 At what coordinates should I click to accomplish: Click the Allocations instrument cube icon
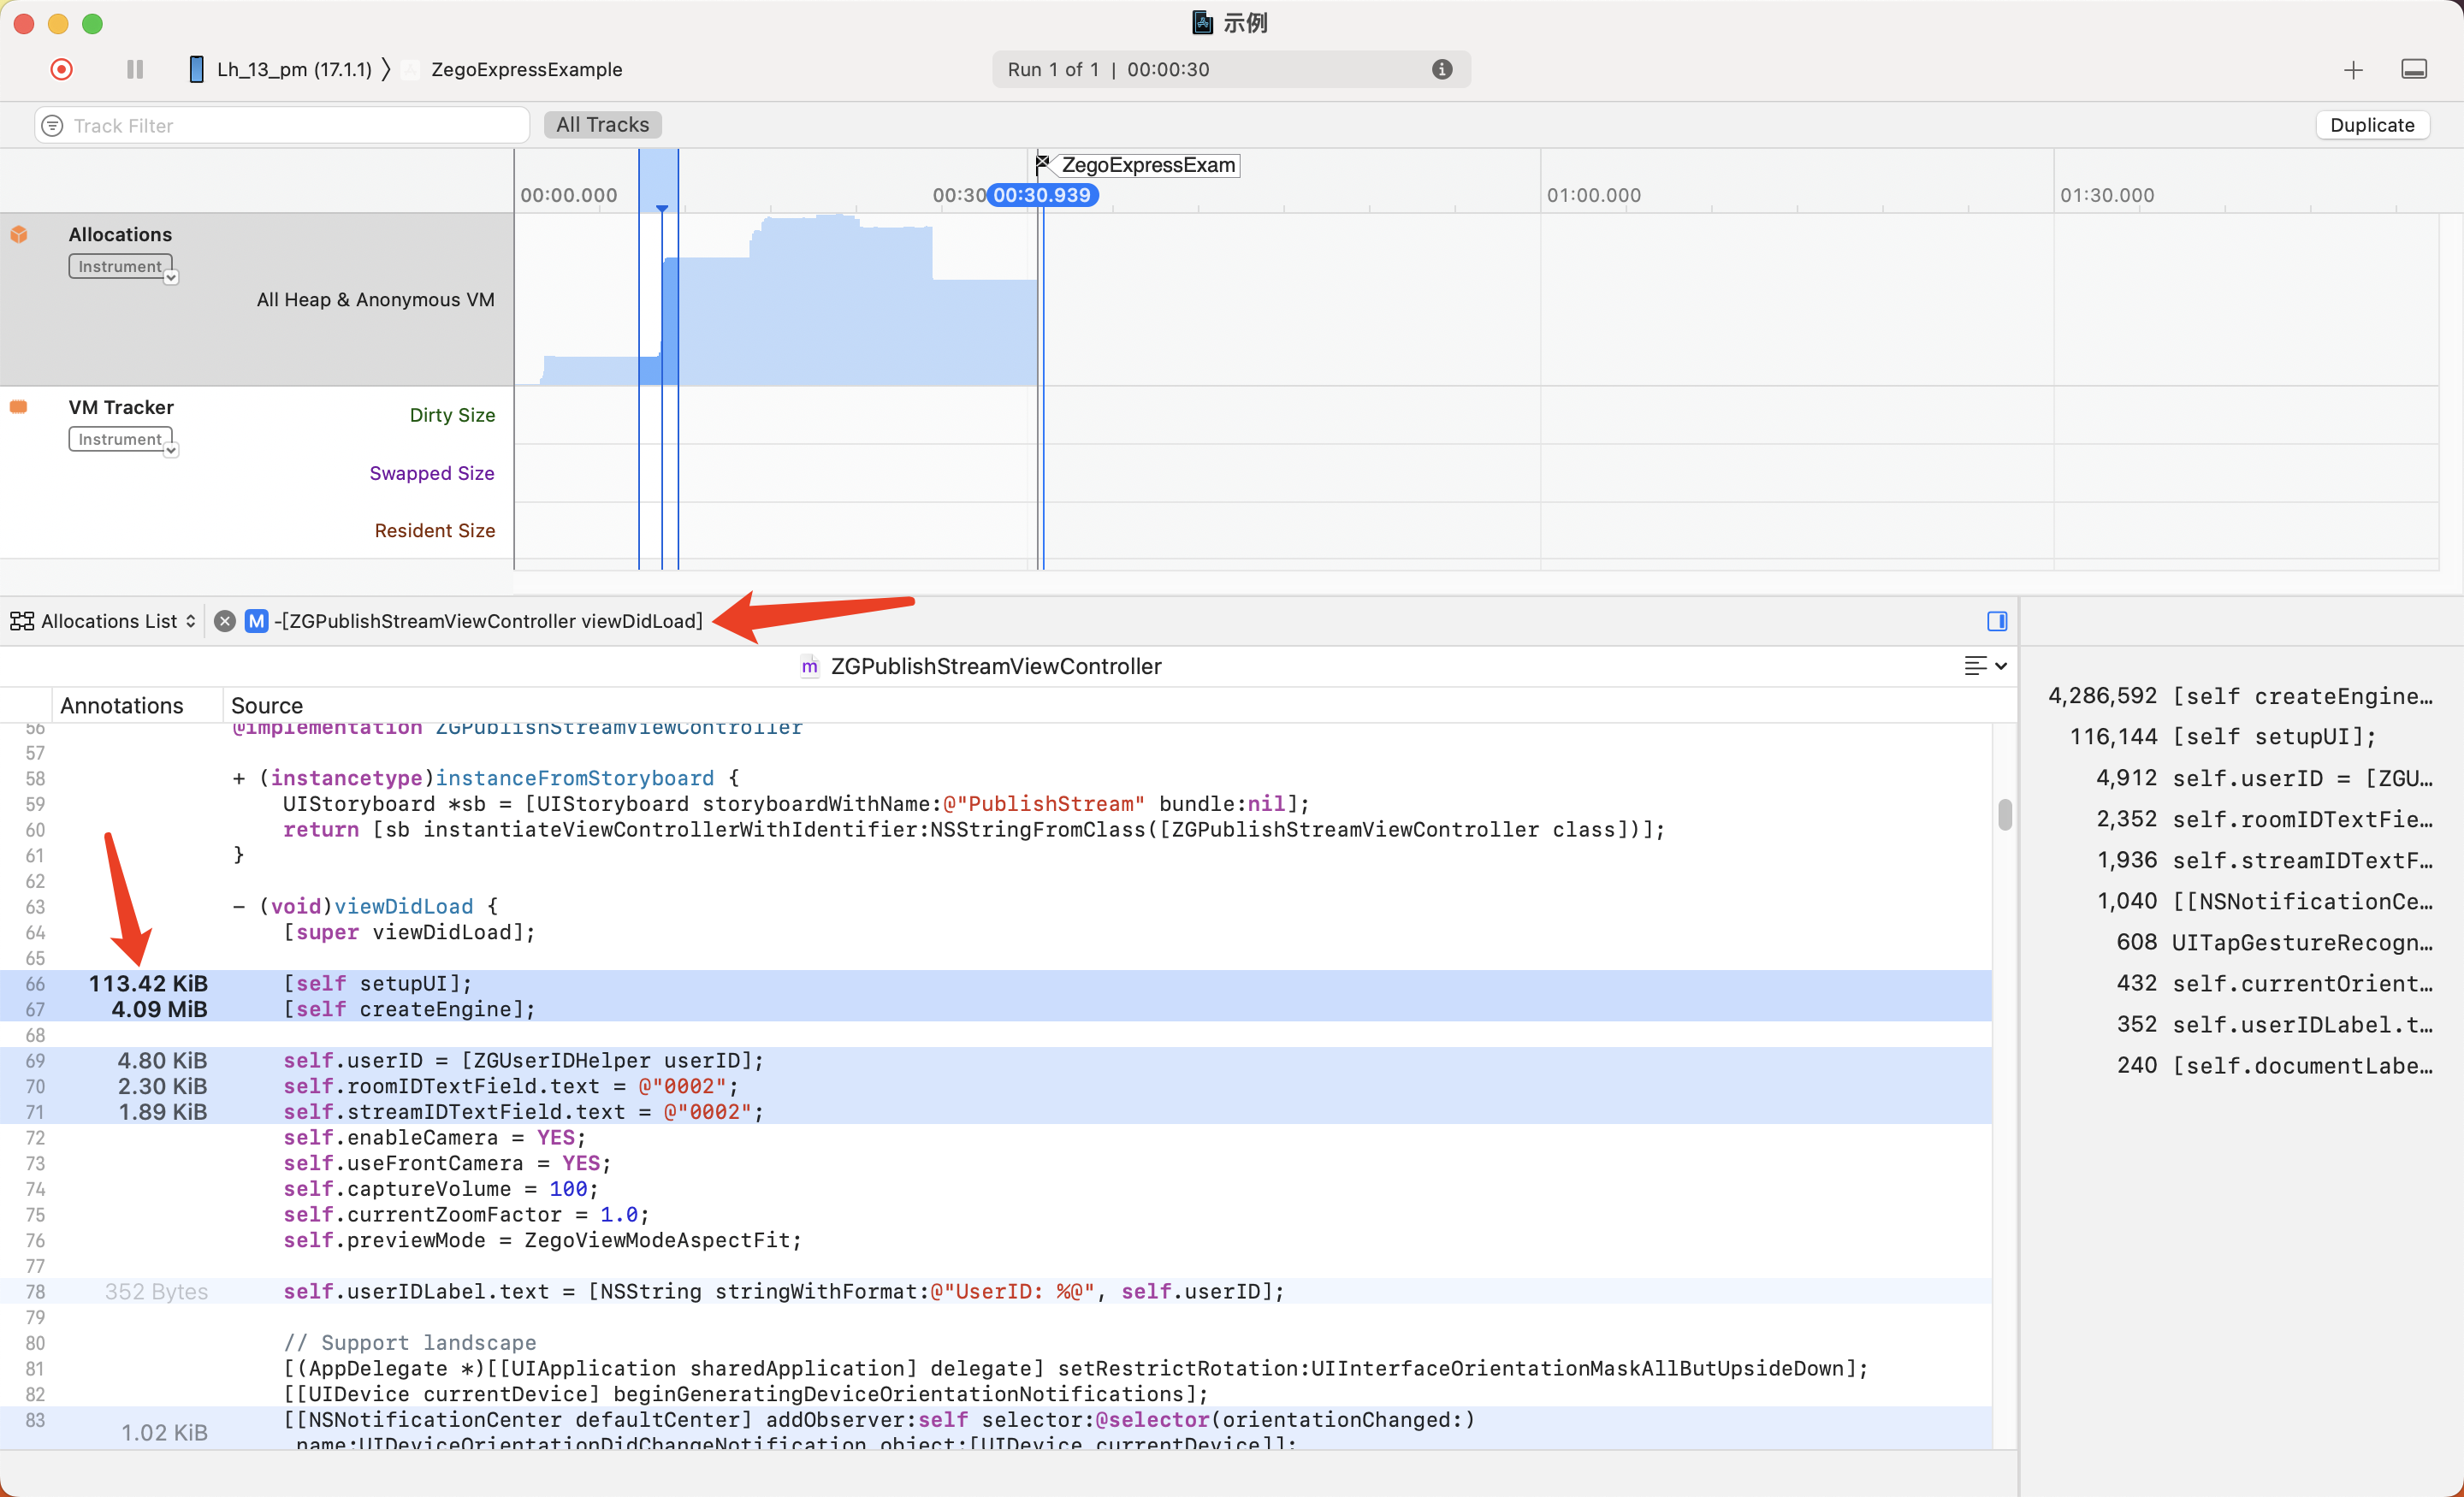(x=20, y=234)
